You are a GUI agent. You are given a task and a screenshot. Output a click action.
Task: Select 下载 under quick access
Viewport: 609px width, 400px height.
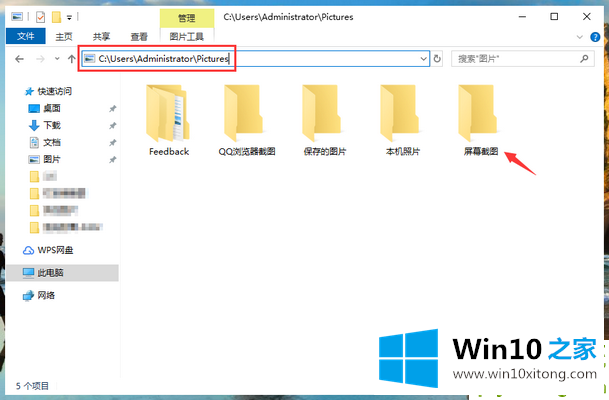[x=51, y=125]
